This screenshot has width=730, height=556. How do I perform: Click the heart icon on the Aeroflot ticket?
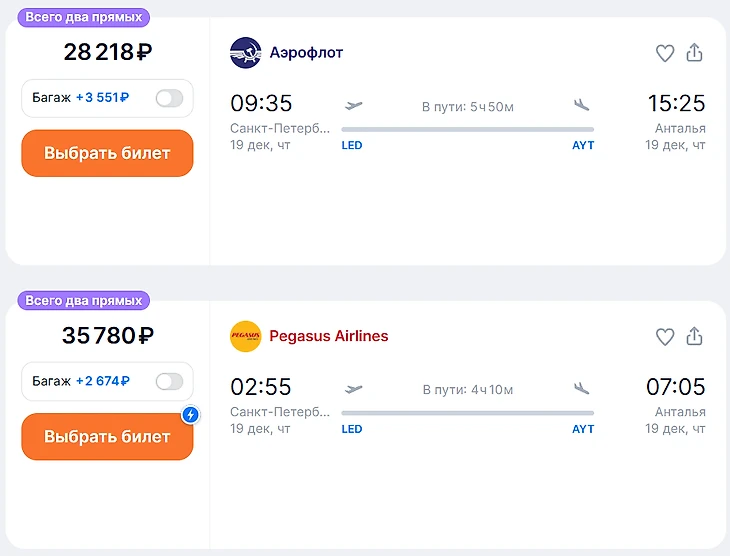[665, 54]
